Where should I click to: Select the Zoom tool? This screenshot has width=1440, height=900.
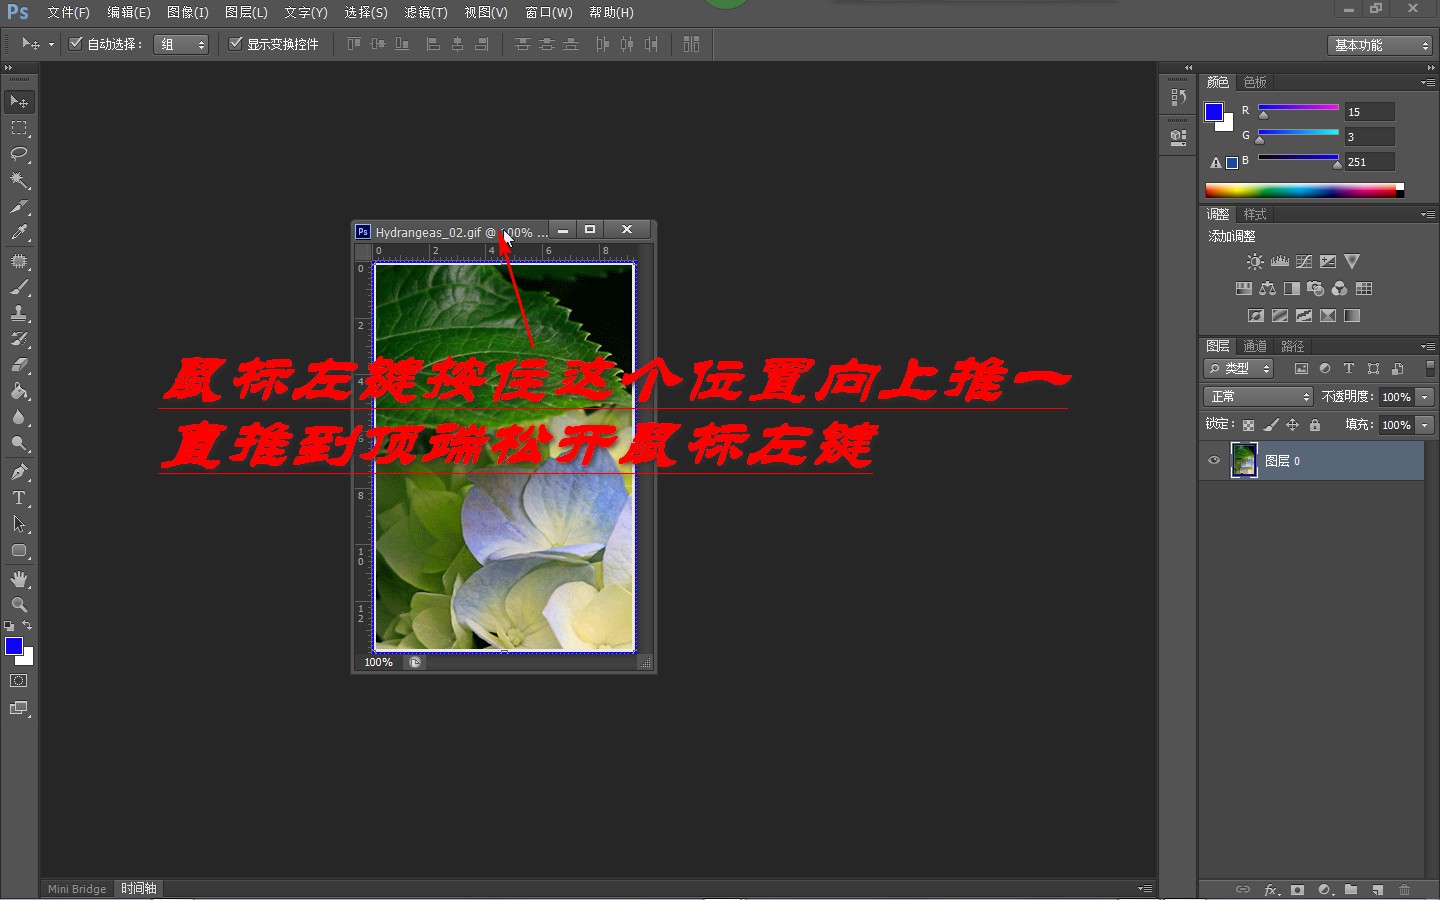pos(20,605)
